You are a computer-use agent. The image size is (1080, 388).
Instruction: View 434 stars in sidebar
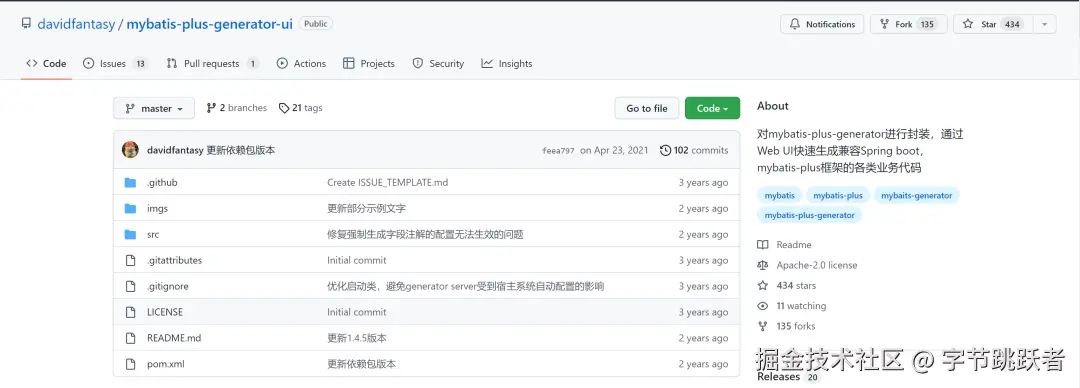click(x=787, y=285)
